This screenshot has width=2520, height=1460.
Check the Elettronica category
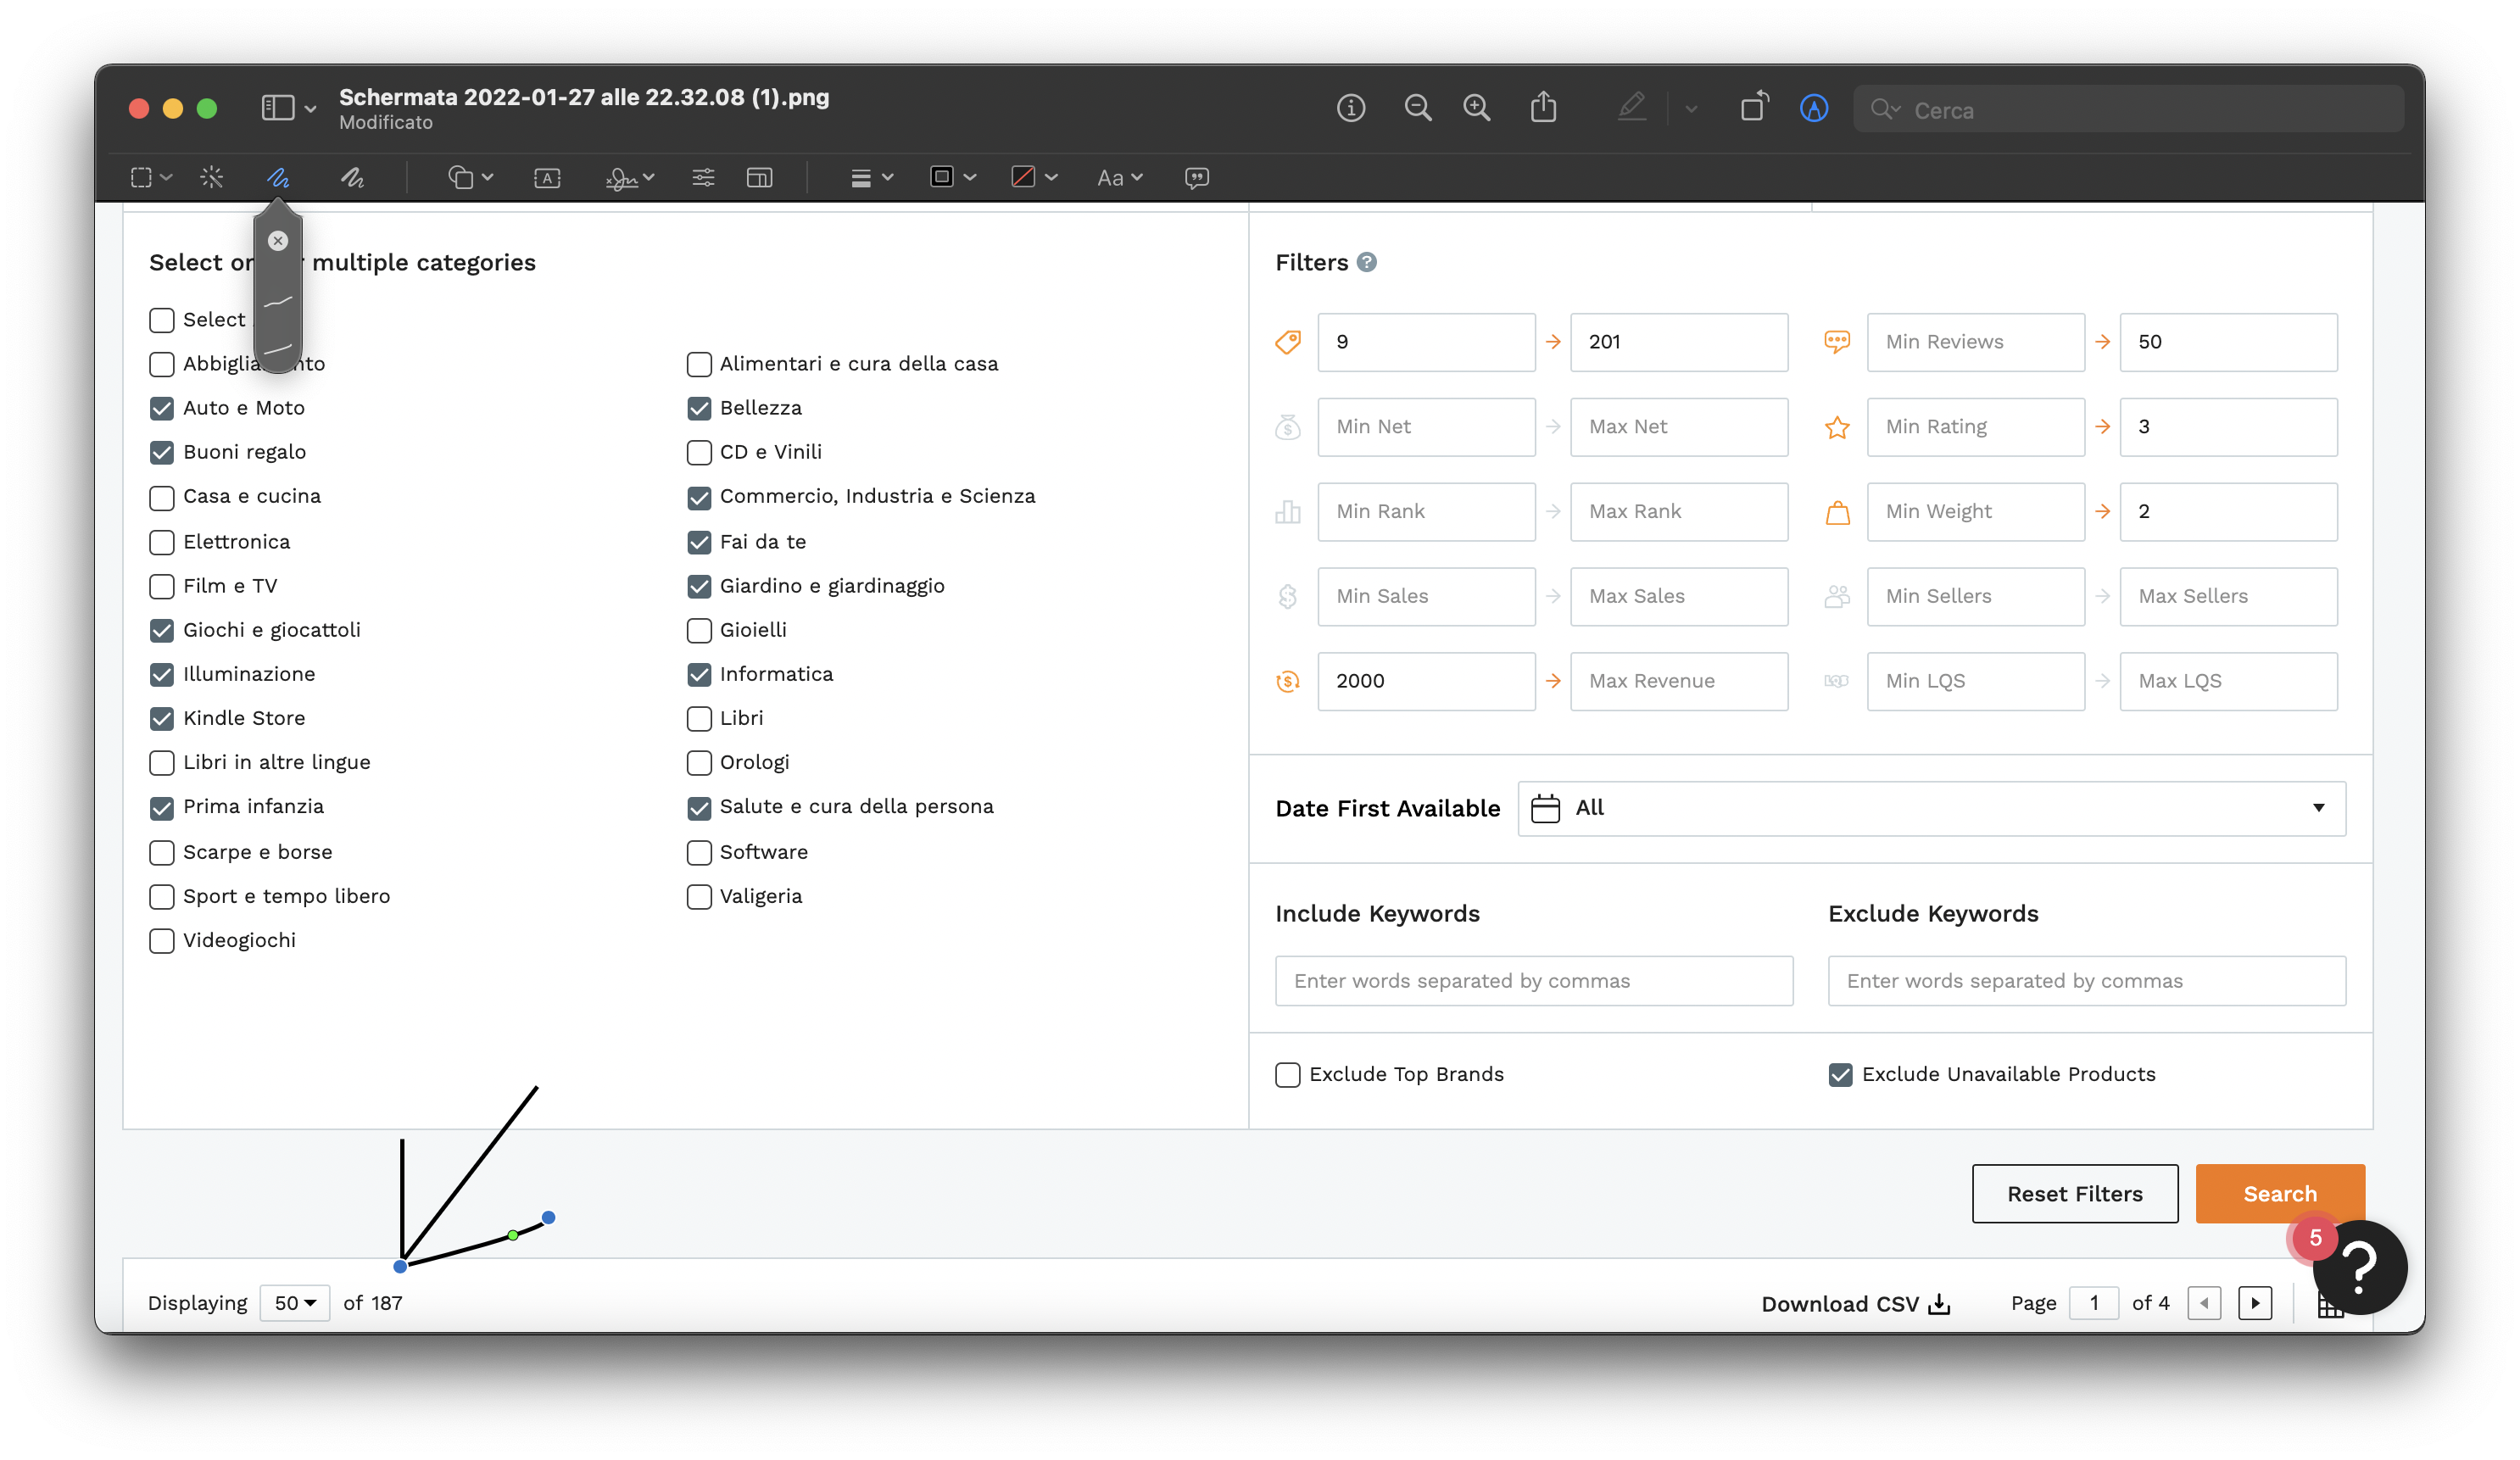coord(161,542)
